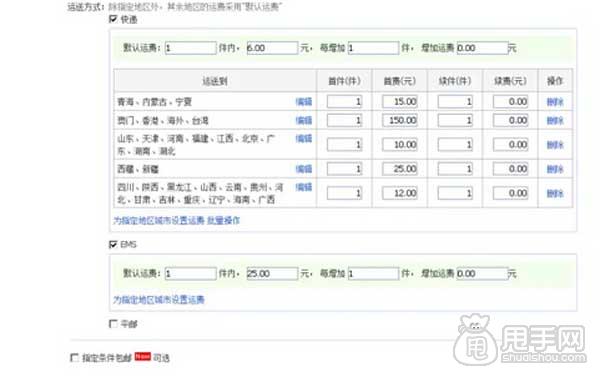
Task: Open the 批量操作 link
Action: pyautogui.click(x=223, y=220)
